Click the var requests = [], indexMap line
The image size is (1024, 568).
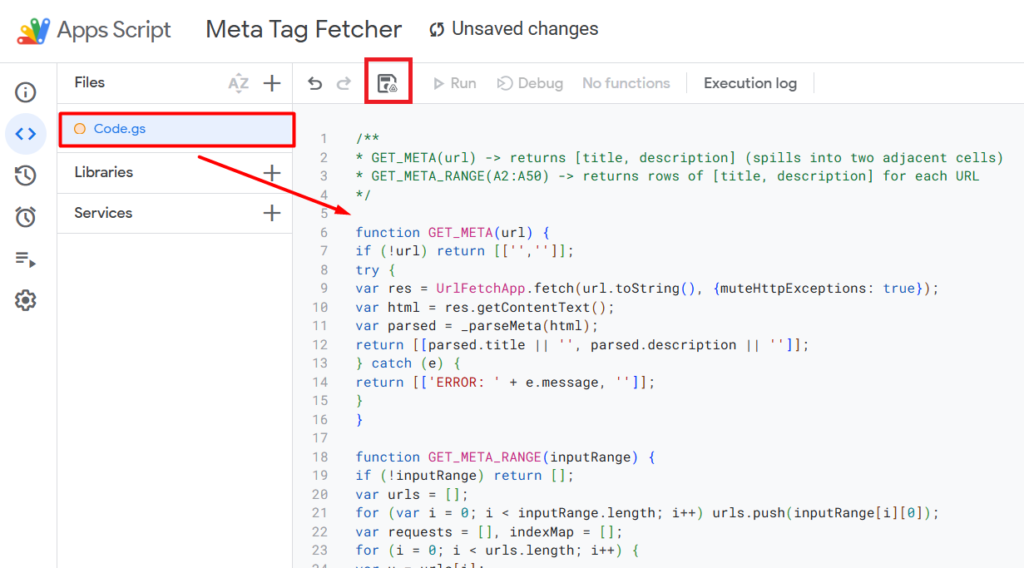click(489, 532)
